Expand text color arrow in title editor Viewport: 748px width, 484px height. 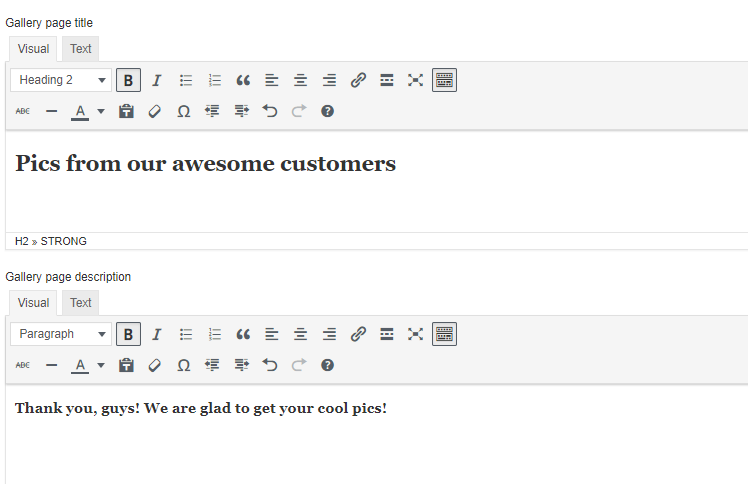pyautogui.click(x=101, y=111)
